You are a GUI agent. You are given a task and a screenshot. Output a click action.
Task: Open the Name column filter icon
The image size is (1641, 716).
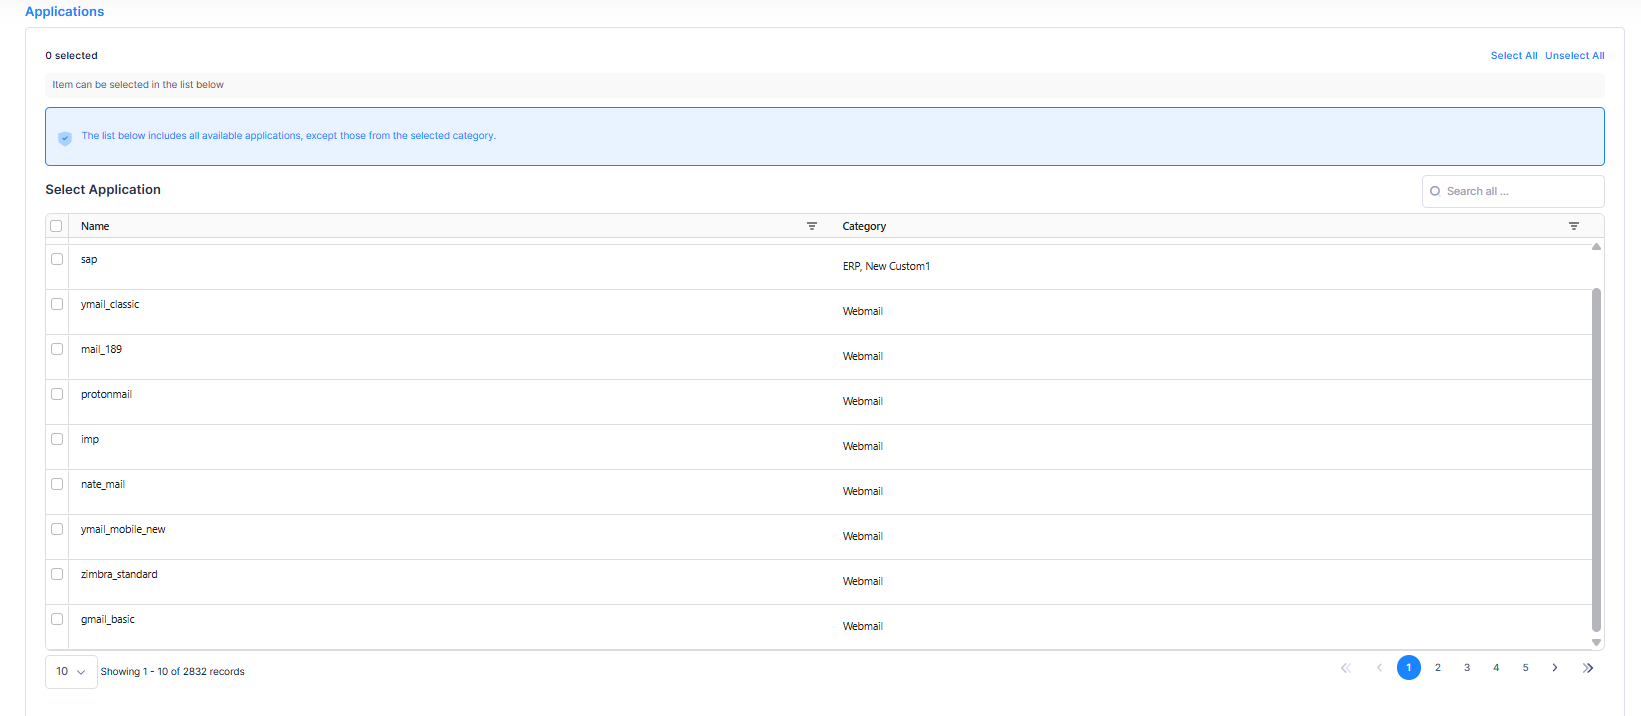(x=811, y=226)
